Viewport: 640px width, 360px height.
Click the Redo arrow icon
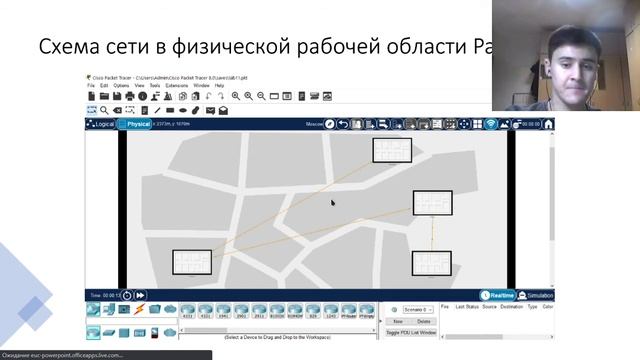tap(221, 96)
